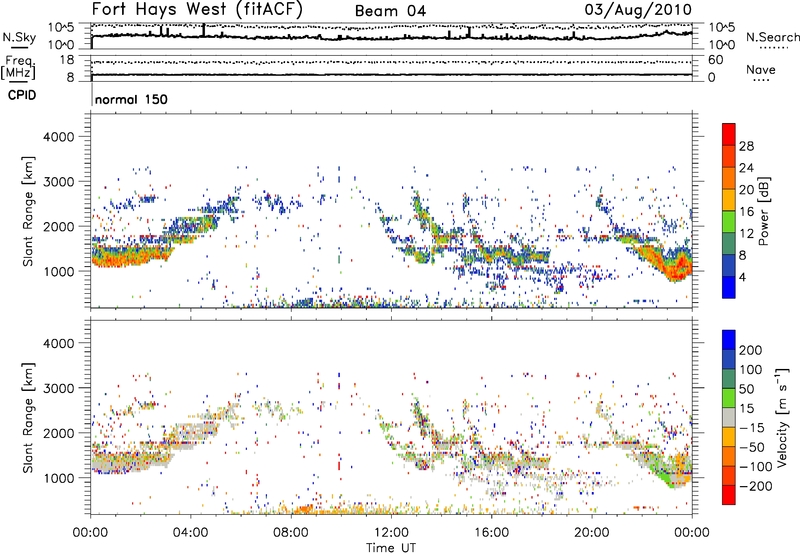The image size is (800, 554).
Task: Click the -100 label on the velocity scale
Action: point(756,467)
